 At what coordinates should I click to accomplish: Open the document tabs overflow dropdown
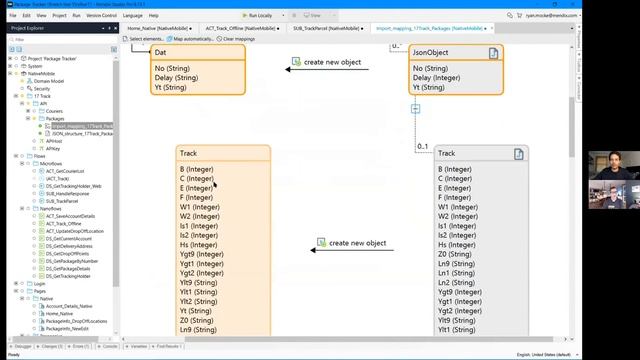click(571, 28)
